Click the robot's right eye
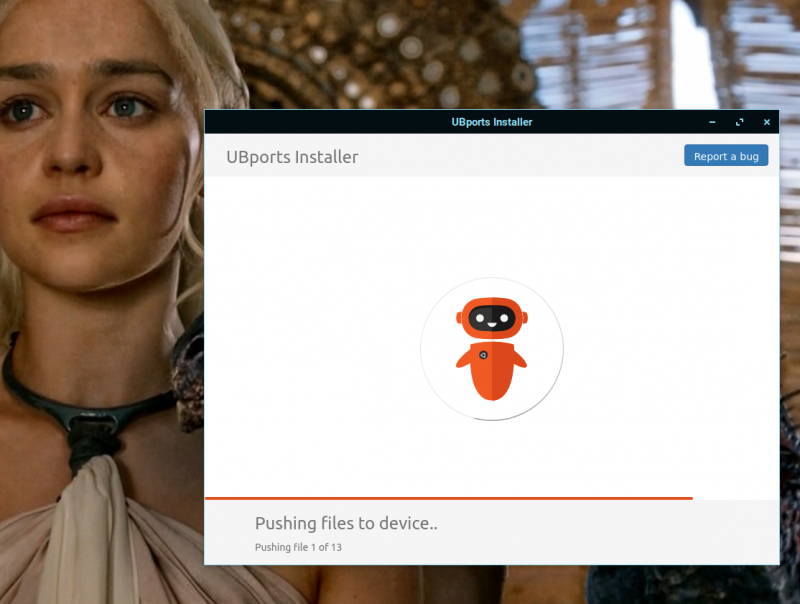800x604 pixels. [504, 319]
